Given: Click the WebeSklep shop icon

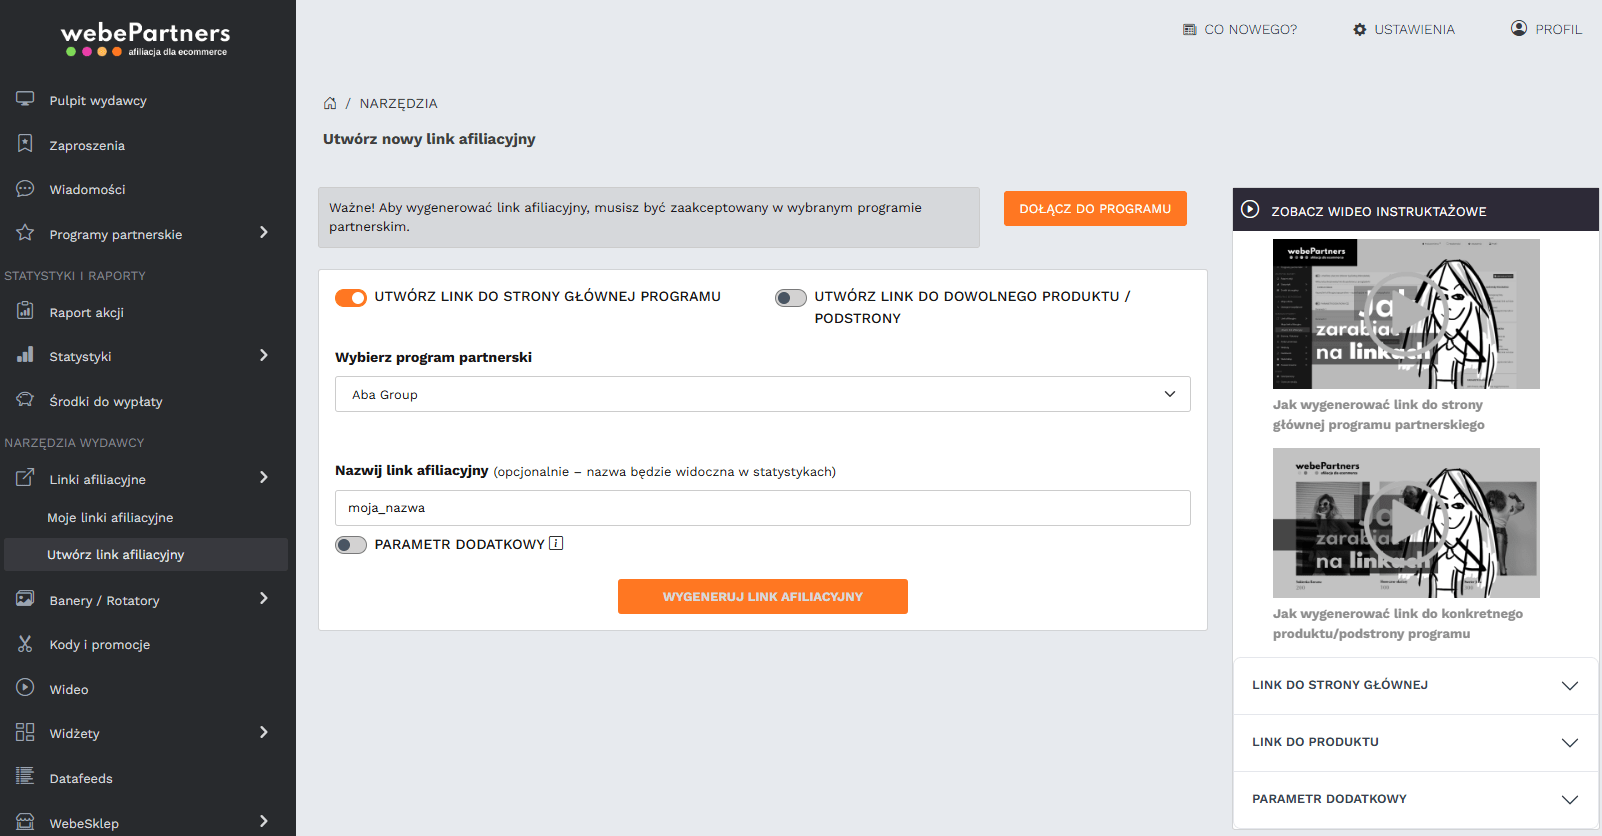Looking at the screenshot, I should 25,821.
